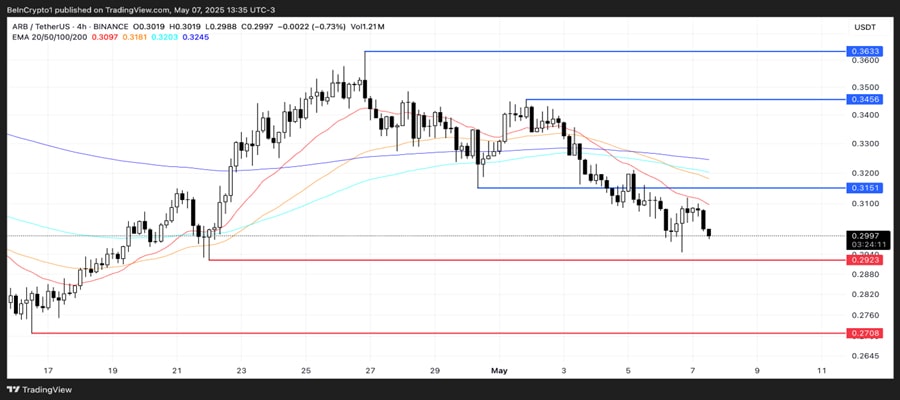Click the date label 9 on time axis
Image resolution: width=900 pixels, height=400 pixels.
pos(757,370)
